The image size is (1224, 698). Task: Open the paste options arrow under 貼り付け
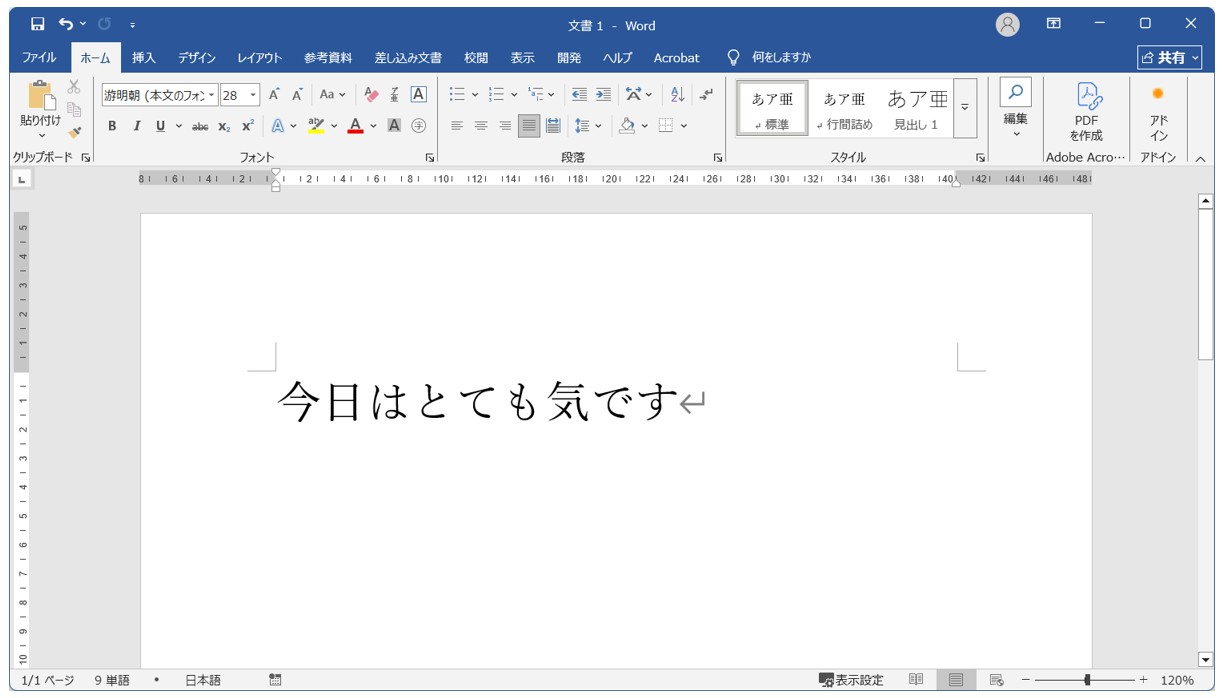pyautogui.click(x=41, y=135)
